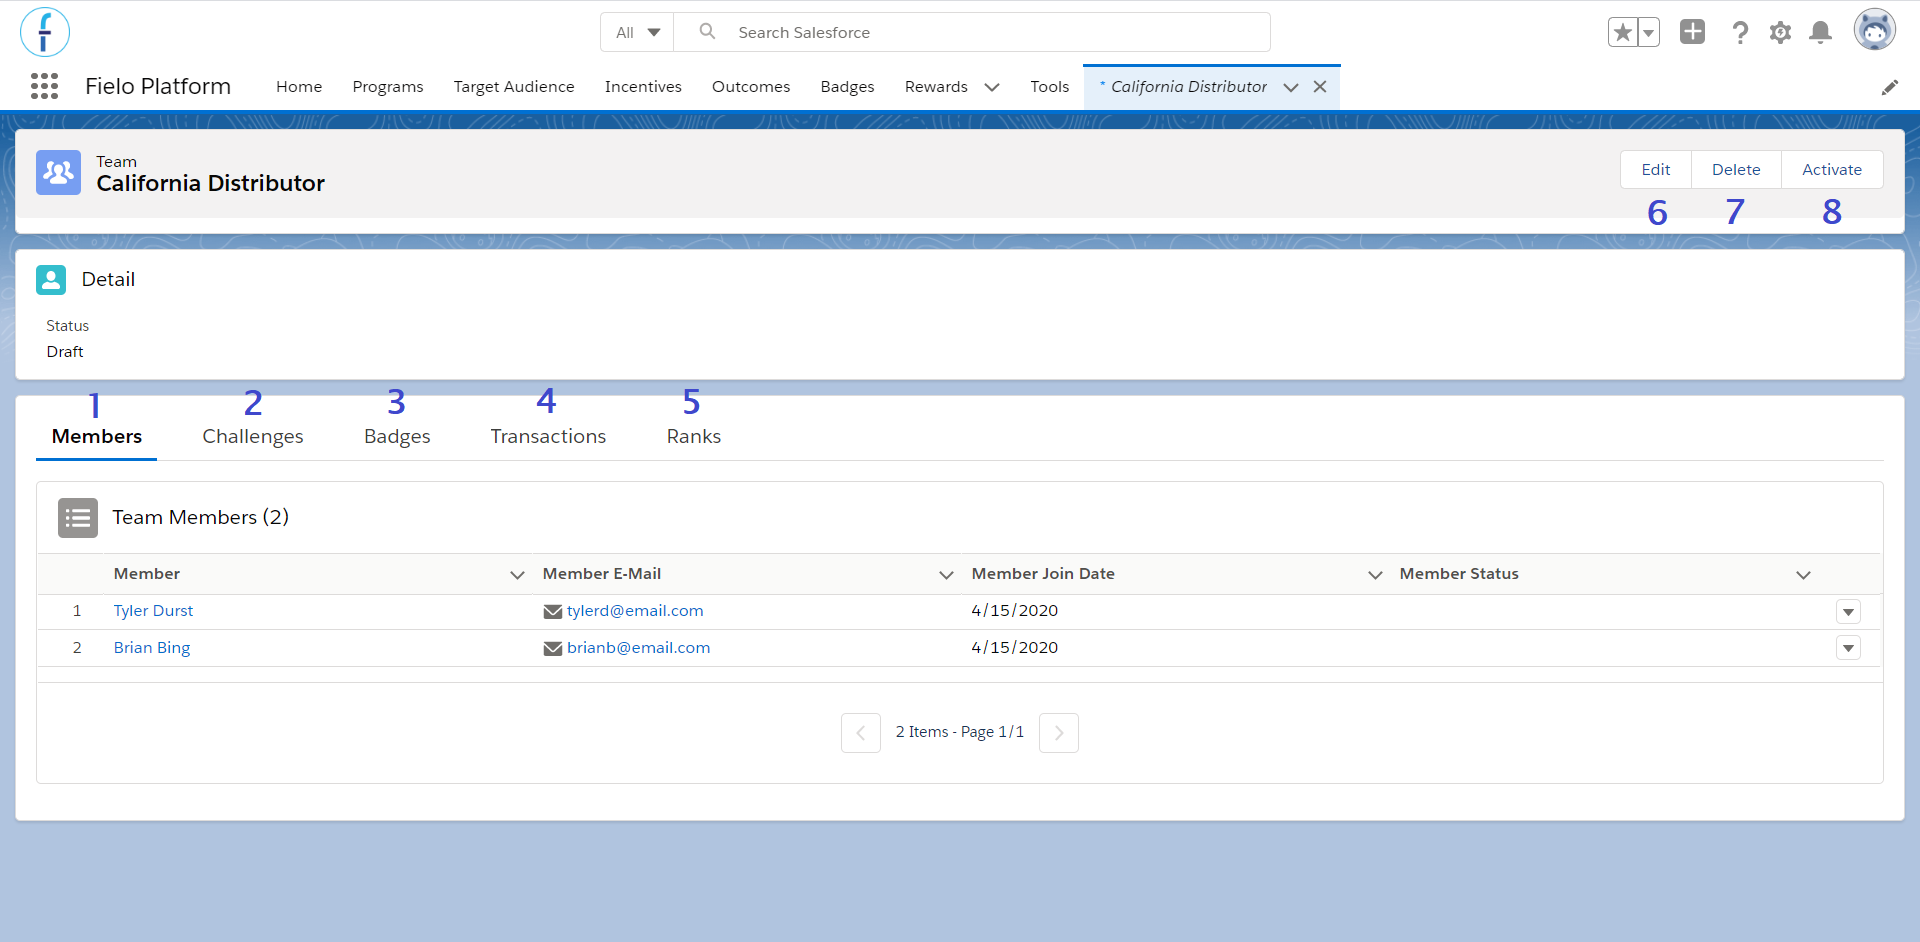Open the Favorites star icon
Image resolution: width=1920 pixels, height=942 pixels.
pyautogui.click(x=1623, y=32)
